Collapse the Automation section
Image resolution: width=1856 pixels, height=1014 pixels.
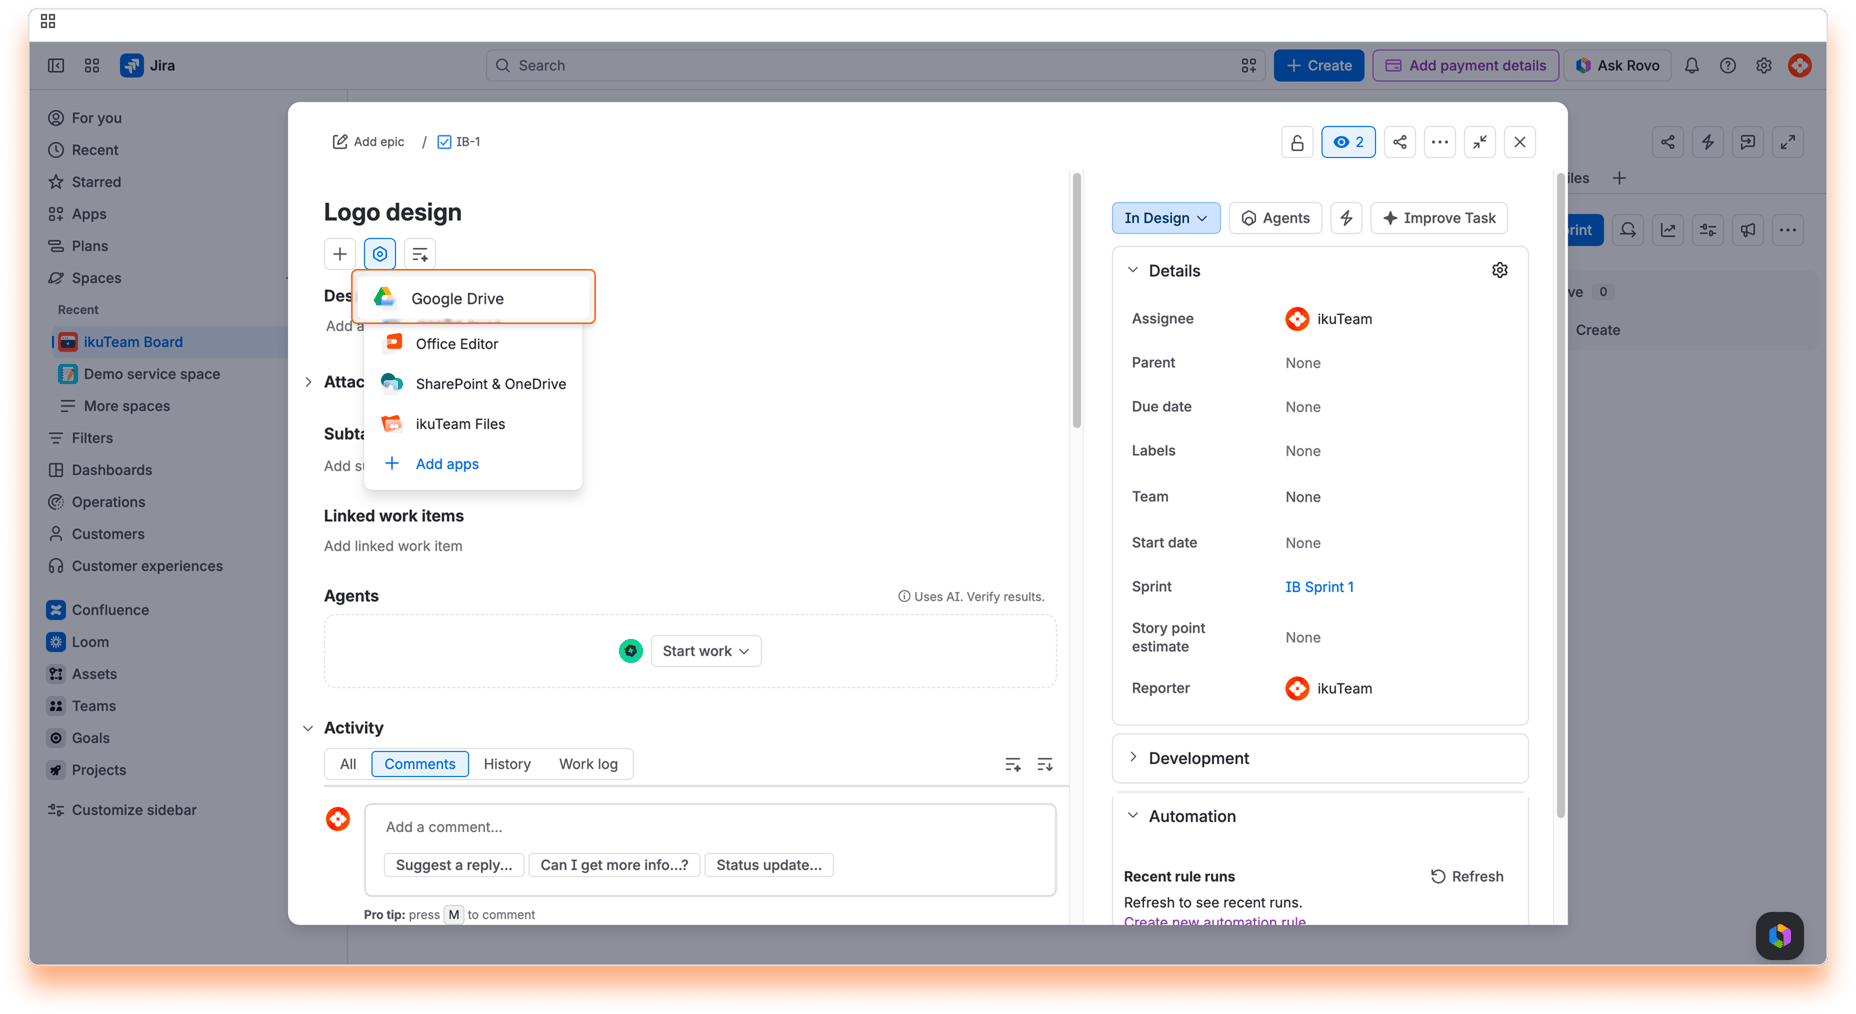(1133, 816)
